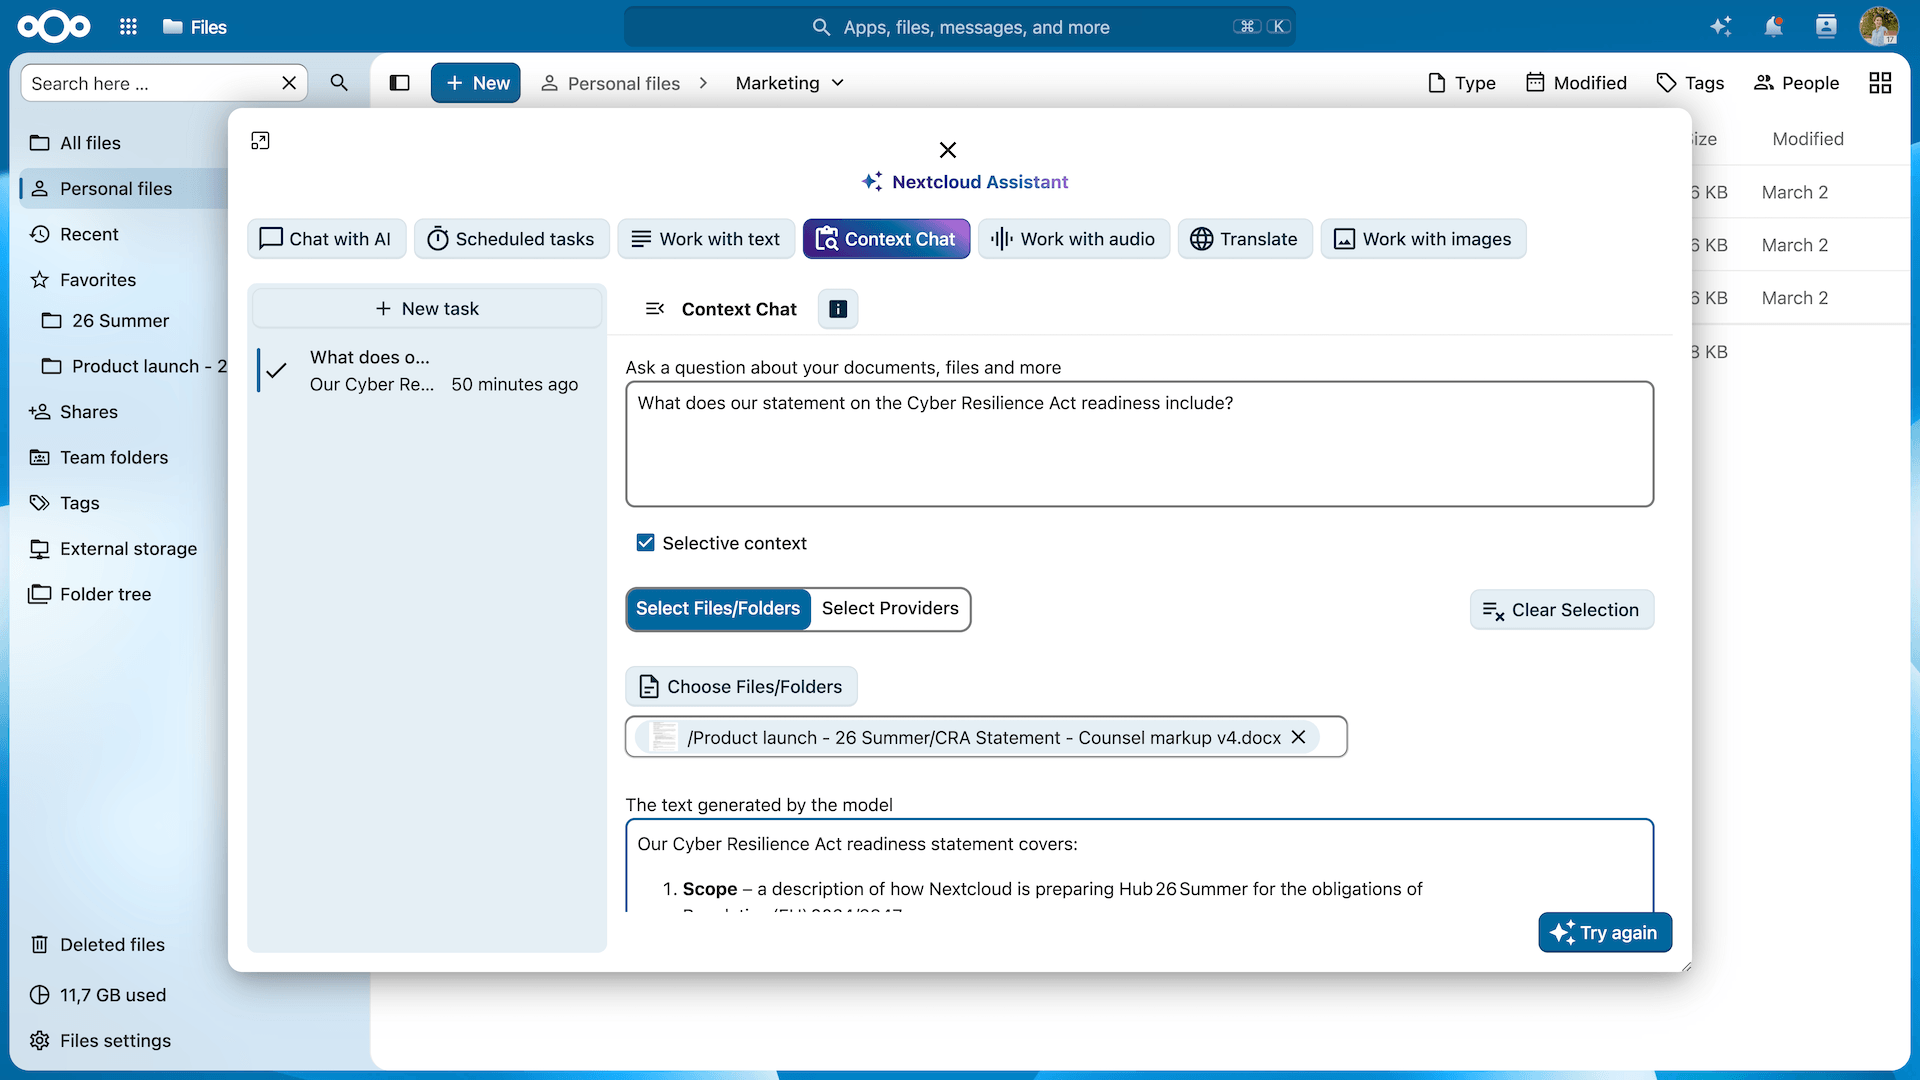This screenshot has width=1920, height=1080.
Task: Switch to Work with images tab
Action: pyautogui.click(x=1423, y=239)
